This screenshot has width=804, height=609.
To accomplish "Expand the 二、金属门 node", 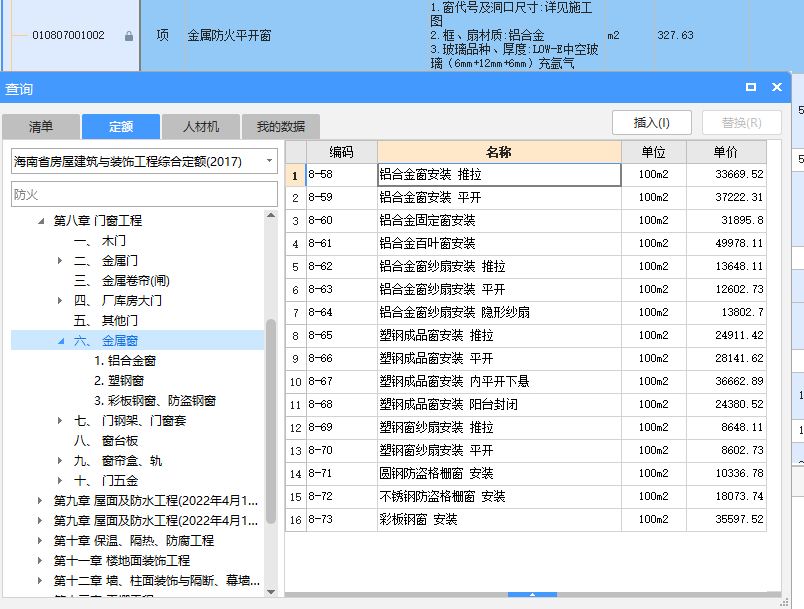I will (60, 261).
